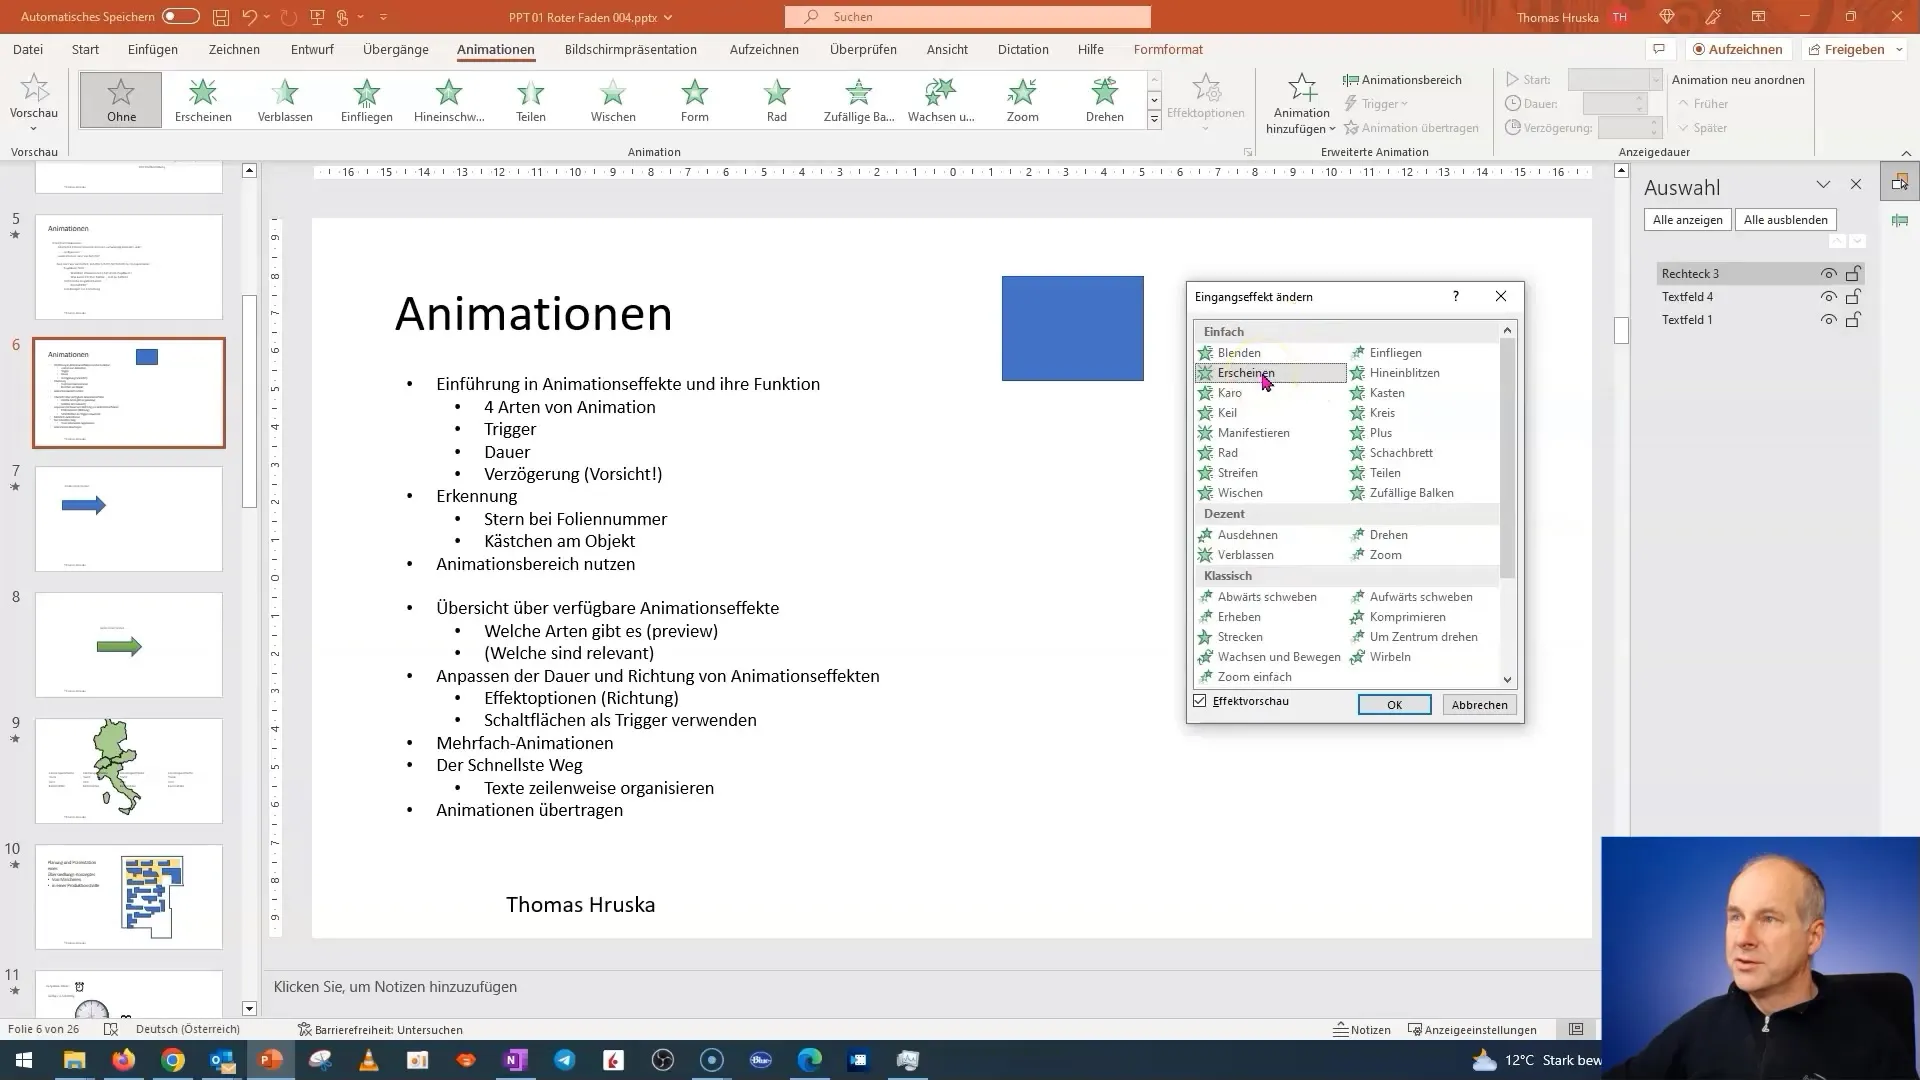Switch to the Einfügen tab
The width and height of the screenshot is (1920, 1080).
153,49
